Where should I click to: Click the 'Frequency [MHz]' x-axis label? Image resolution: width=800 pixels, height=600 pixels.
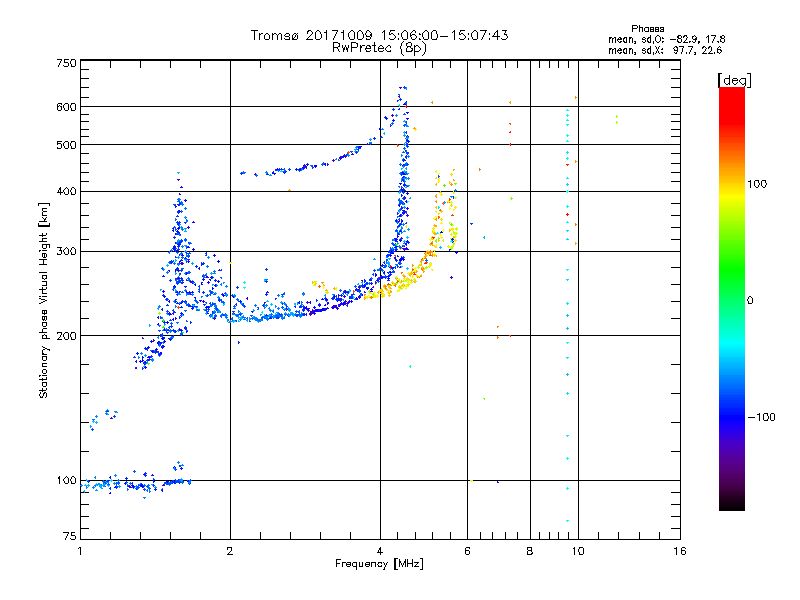point(379,565)
